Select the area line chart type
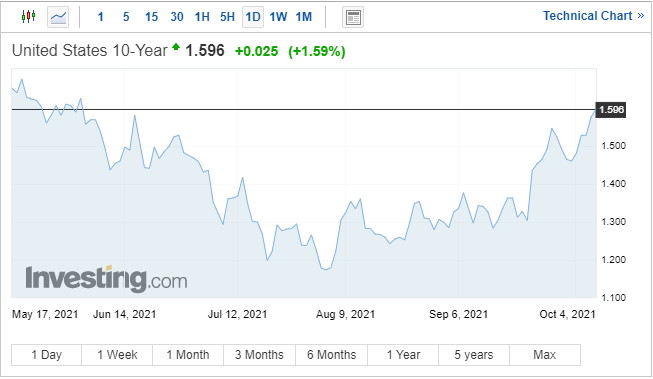 click(58, 17)
